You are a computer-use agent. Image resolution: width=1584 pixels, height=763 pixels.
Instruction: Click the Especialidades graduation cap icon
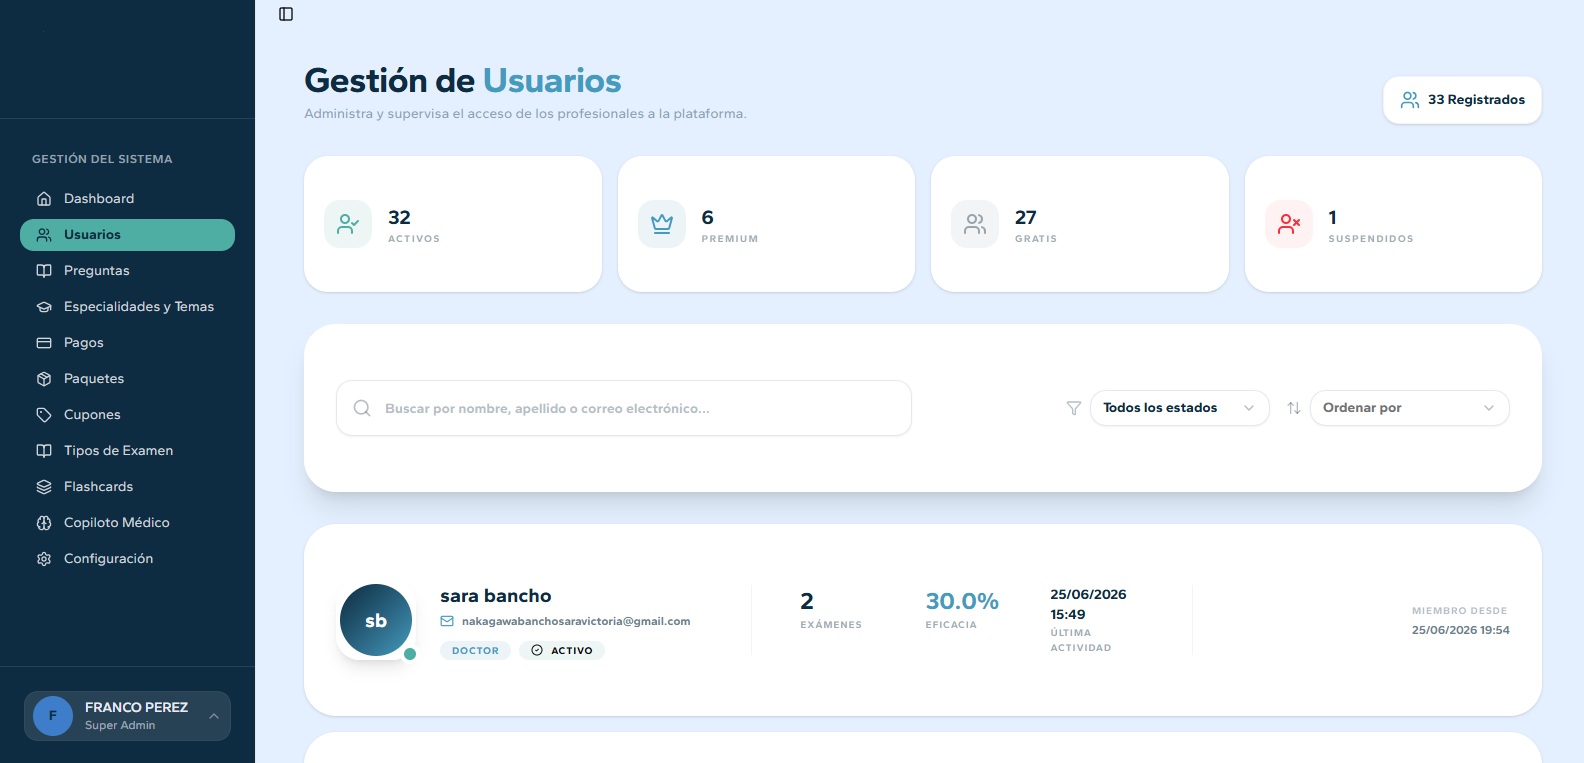pyautogui.click(x=44, y=307)
